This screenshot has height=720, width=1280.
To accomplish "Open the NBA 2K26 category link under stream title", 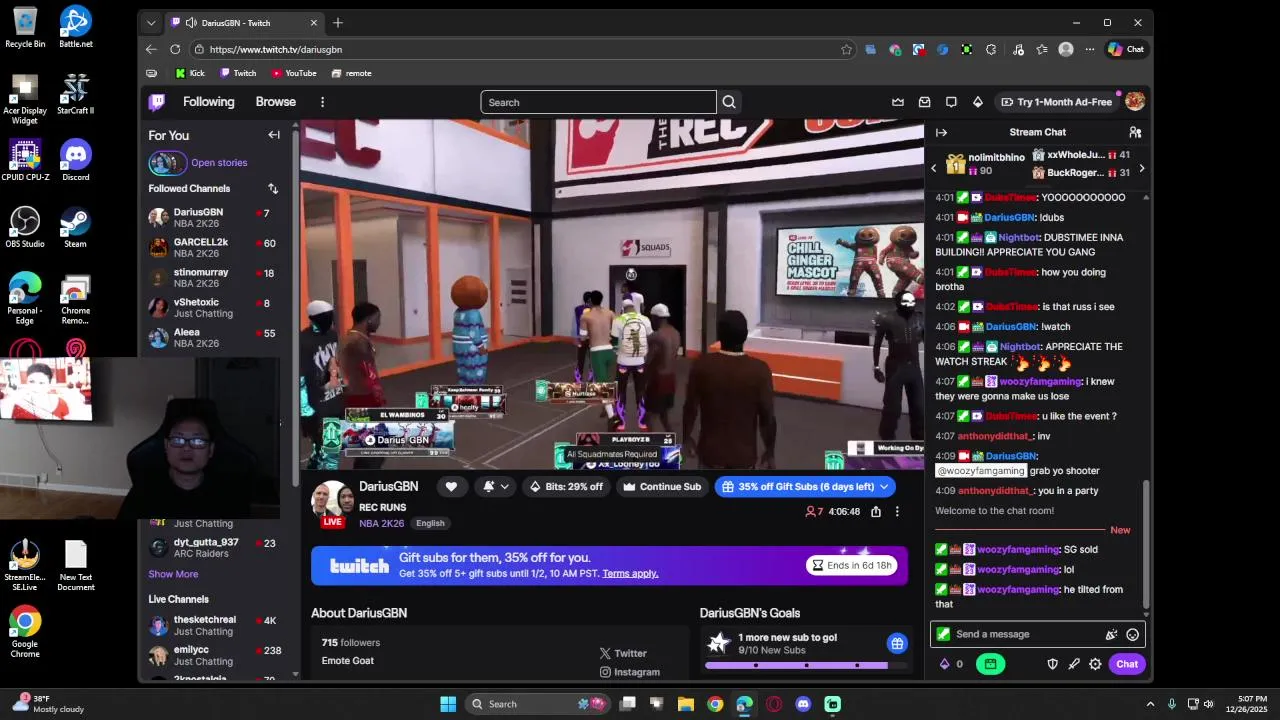I will [x=382, y=523].
